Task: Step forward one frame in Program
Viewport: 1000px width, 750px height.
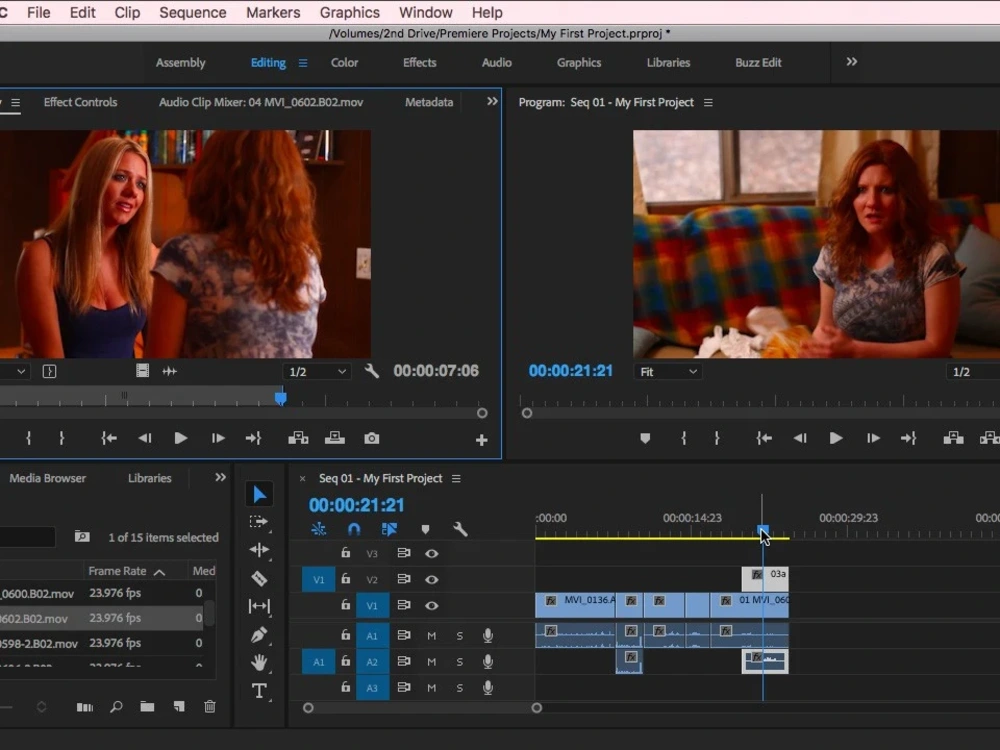Action: pyautogui.click(x=873, y=438)
